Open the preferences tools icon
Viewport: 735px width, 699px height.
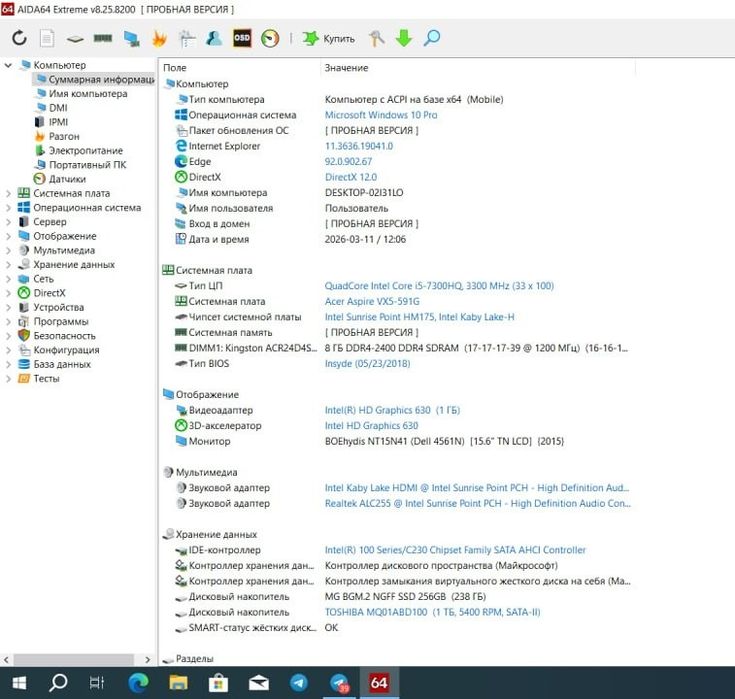coord(376,38)
